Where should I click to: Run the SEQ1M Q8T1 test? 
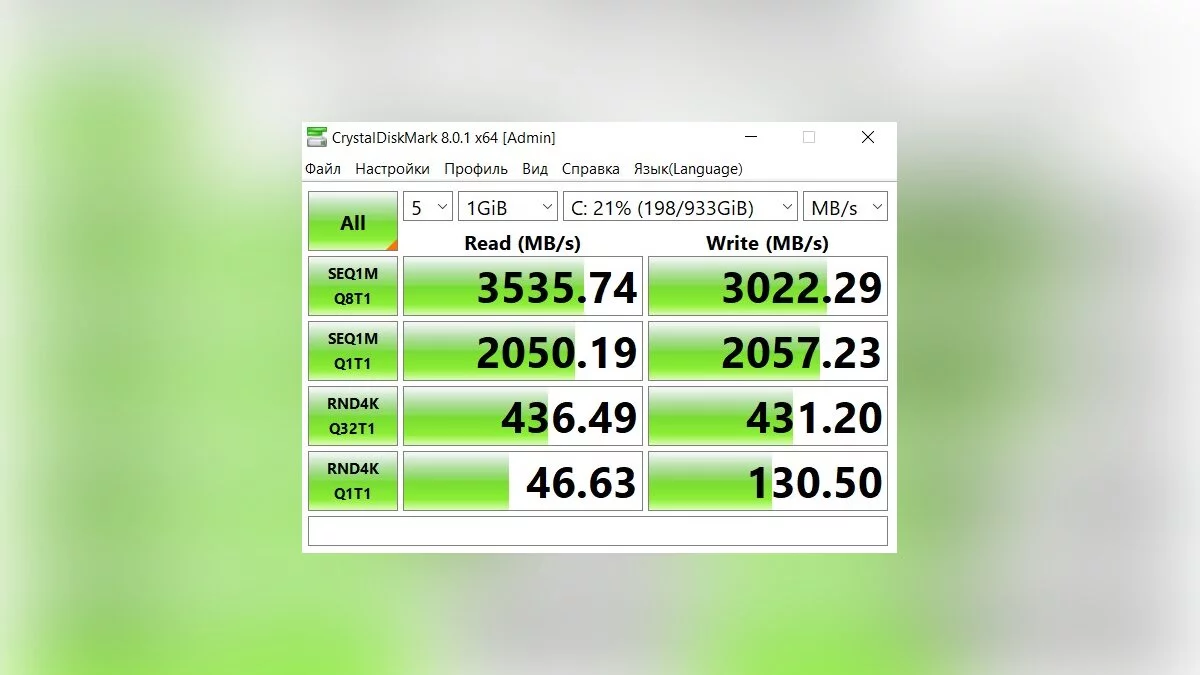353,286
